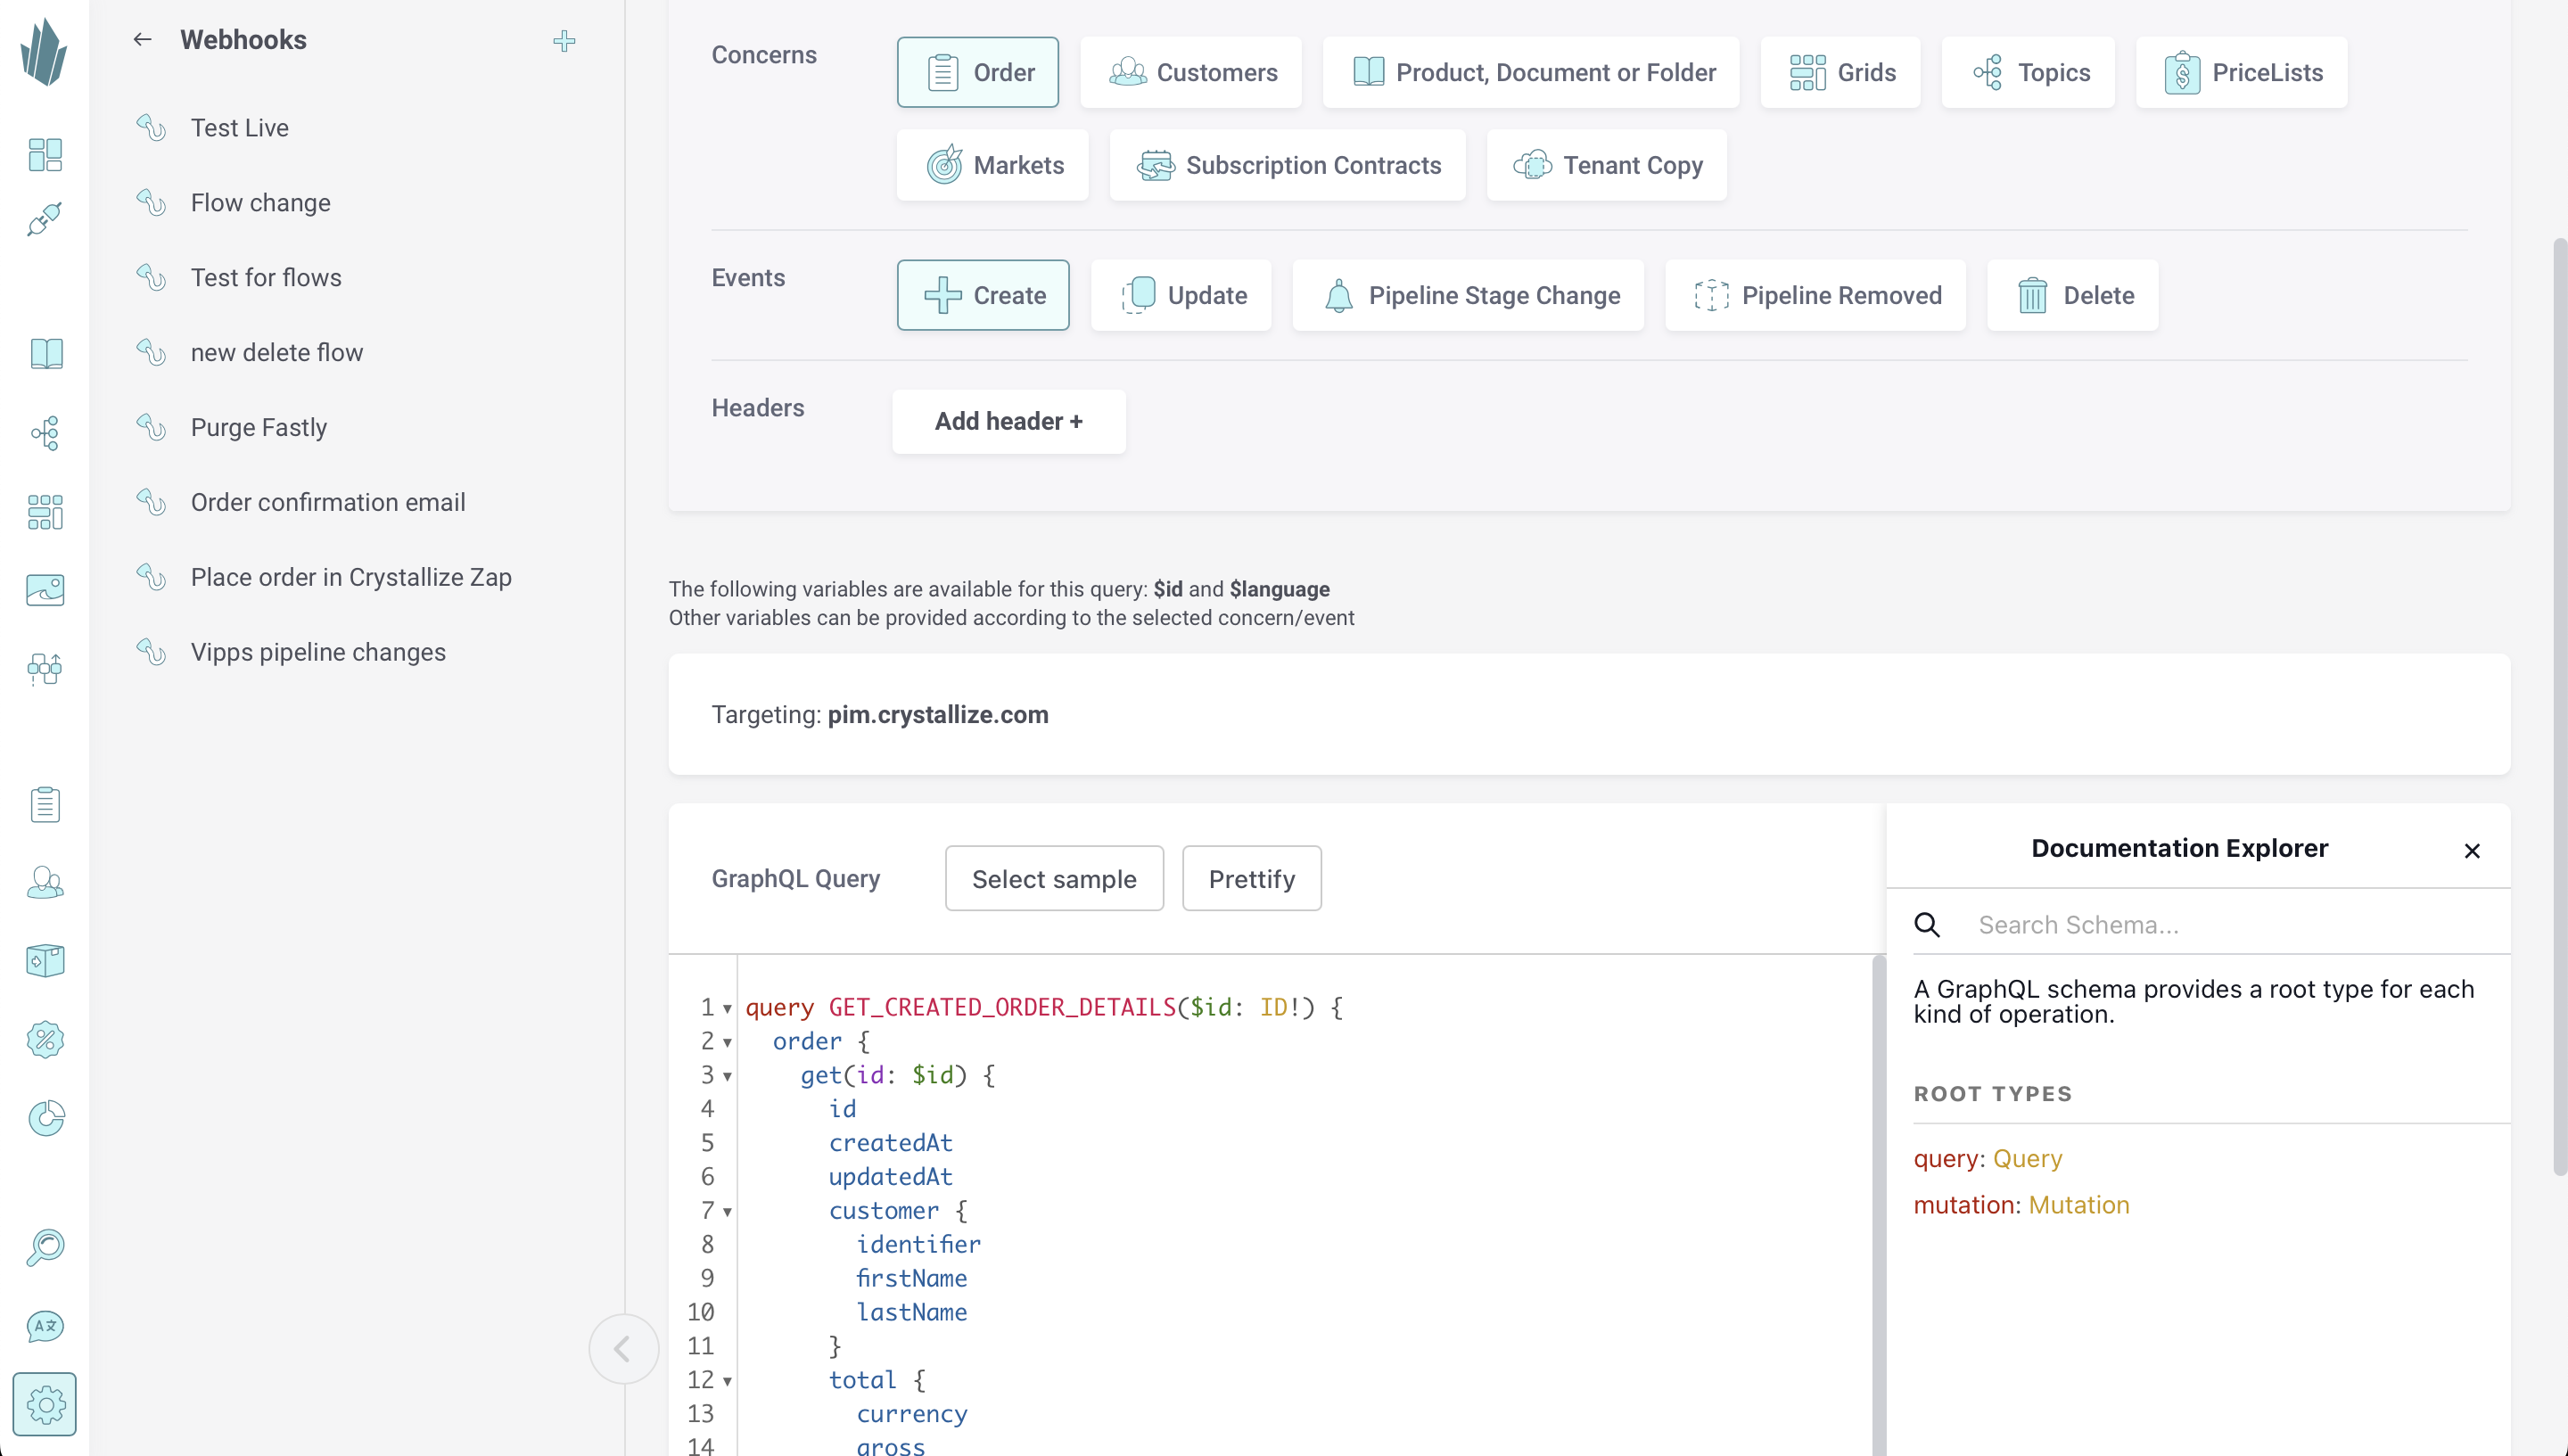Viewport: 2568px width, 1456px height.
Task: Fold code at line 1 arrow
Action: tap(727, 1008)
